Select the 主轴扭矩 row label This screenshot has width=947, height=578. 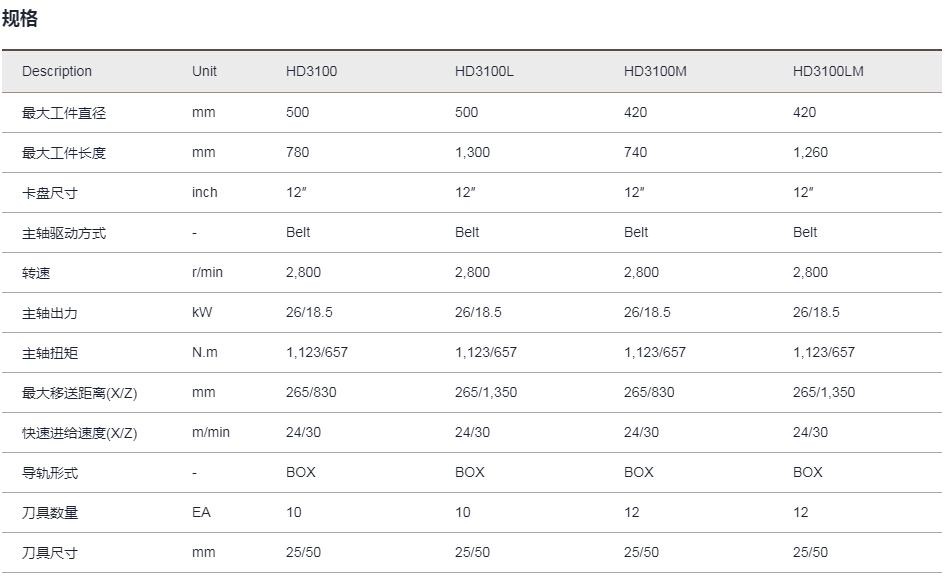(x=50, y=353)
